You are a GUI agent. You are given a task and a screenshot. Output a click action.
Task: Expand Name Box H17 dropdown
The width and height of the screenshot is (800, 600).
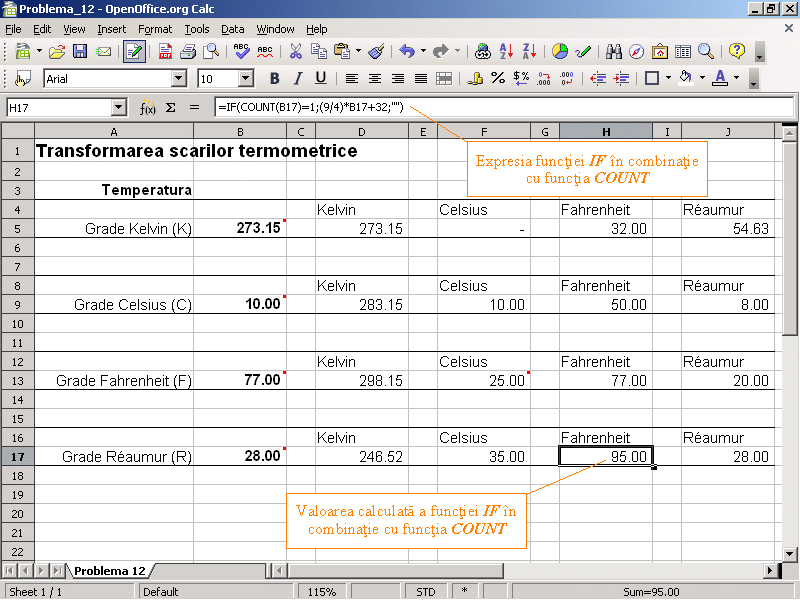point(118,108)
